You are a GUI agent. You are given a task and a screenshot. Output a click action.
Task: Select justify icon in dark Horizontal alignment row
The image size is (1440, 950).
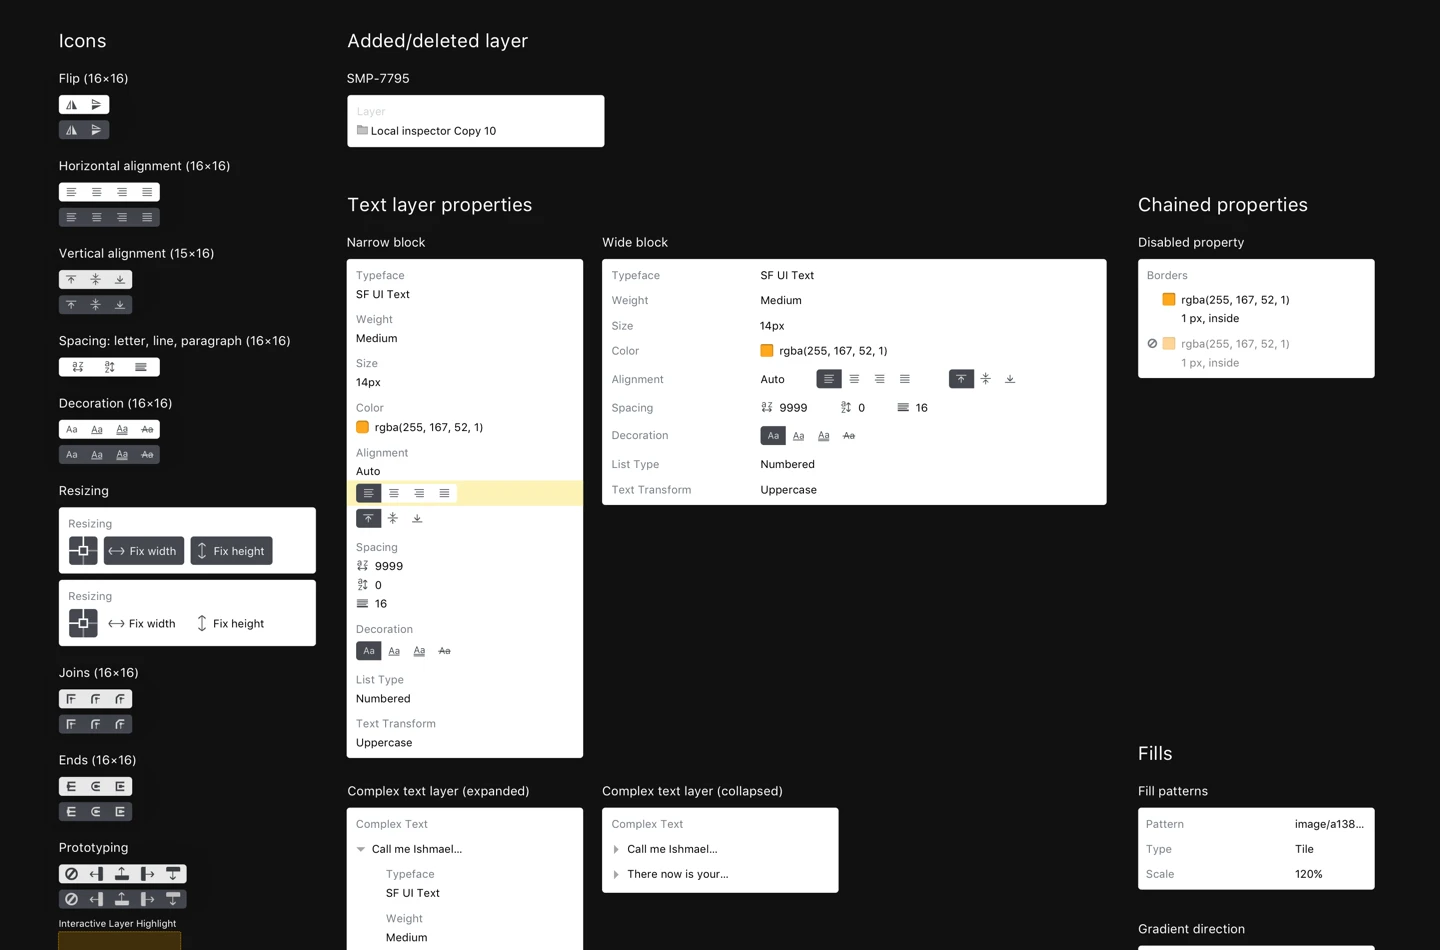tap(147, 217)
